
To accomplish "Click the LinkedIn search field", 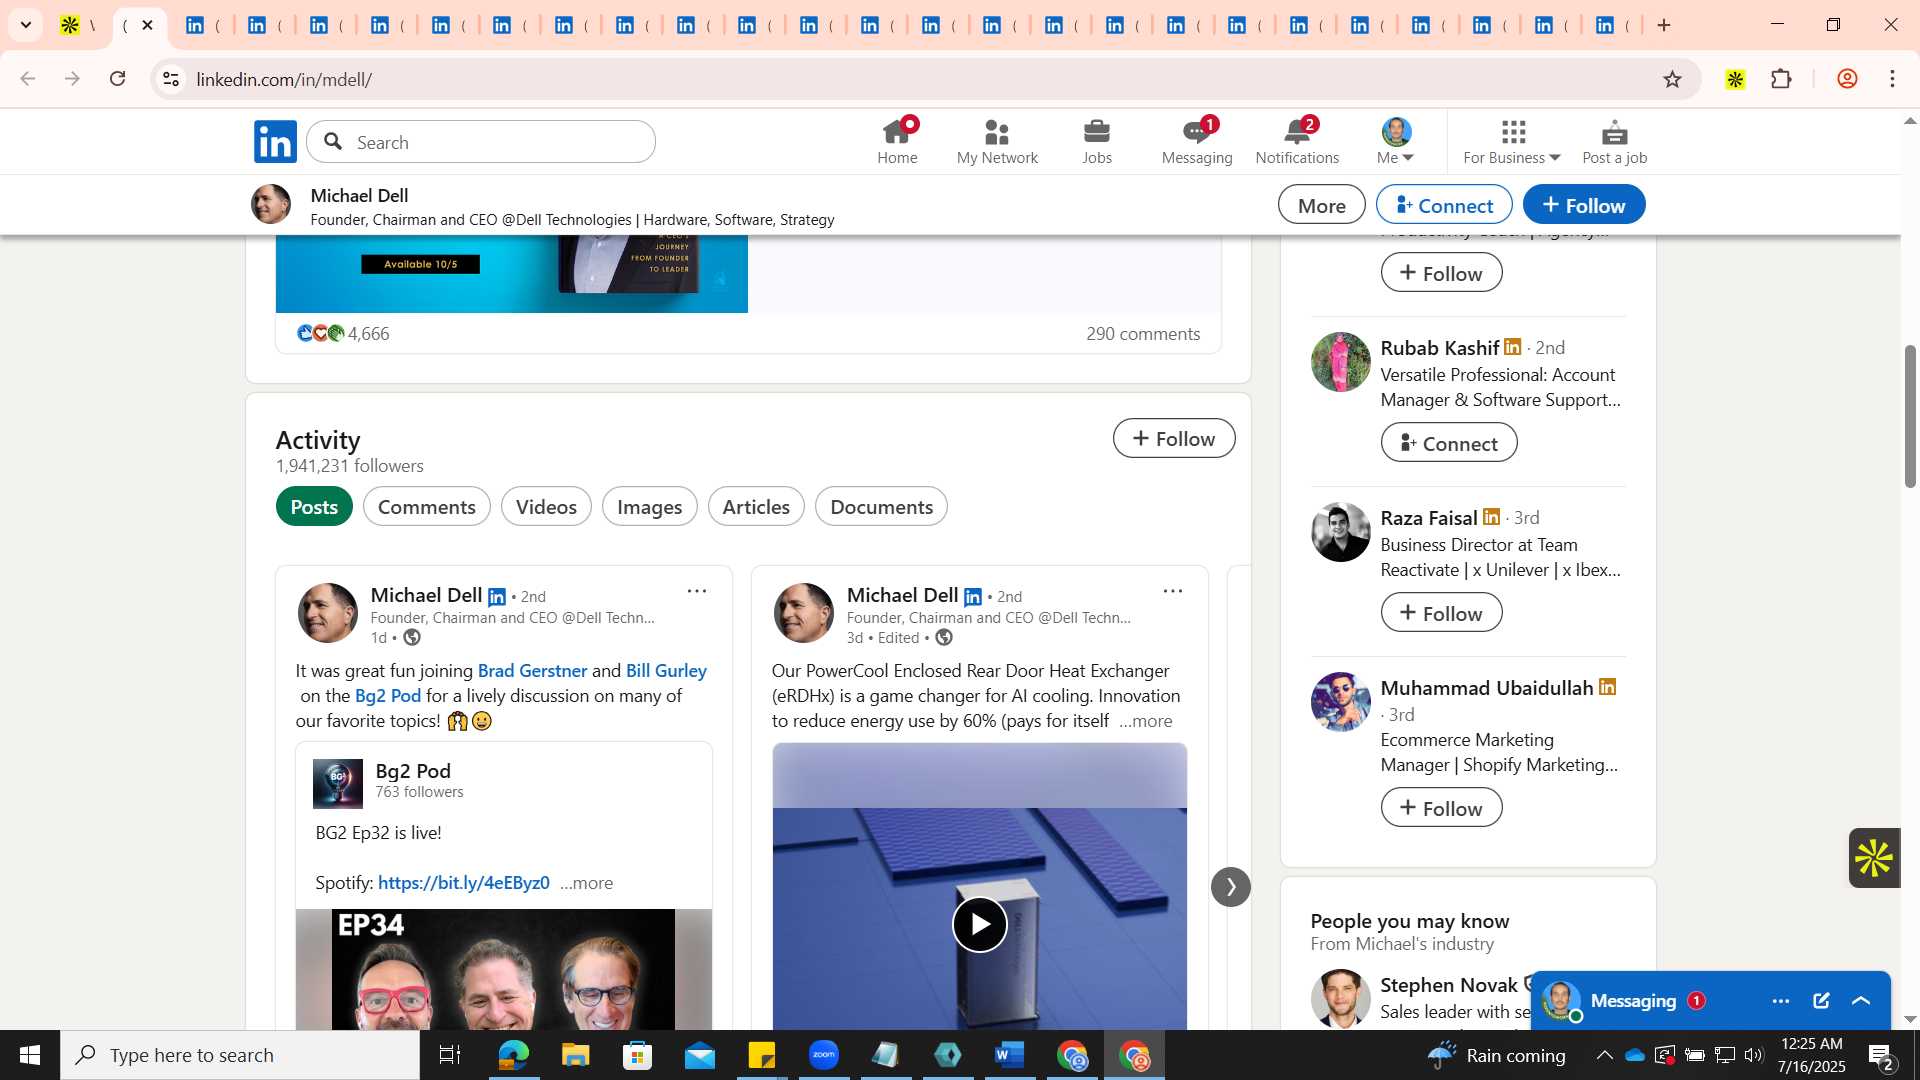I will tap(481, 142).
